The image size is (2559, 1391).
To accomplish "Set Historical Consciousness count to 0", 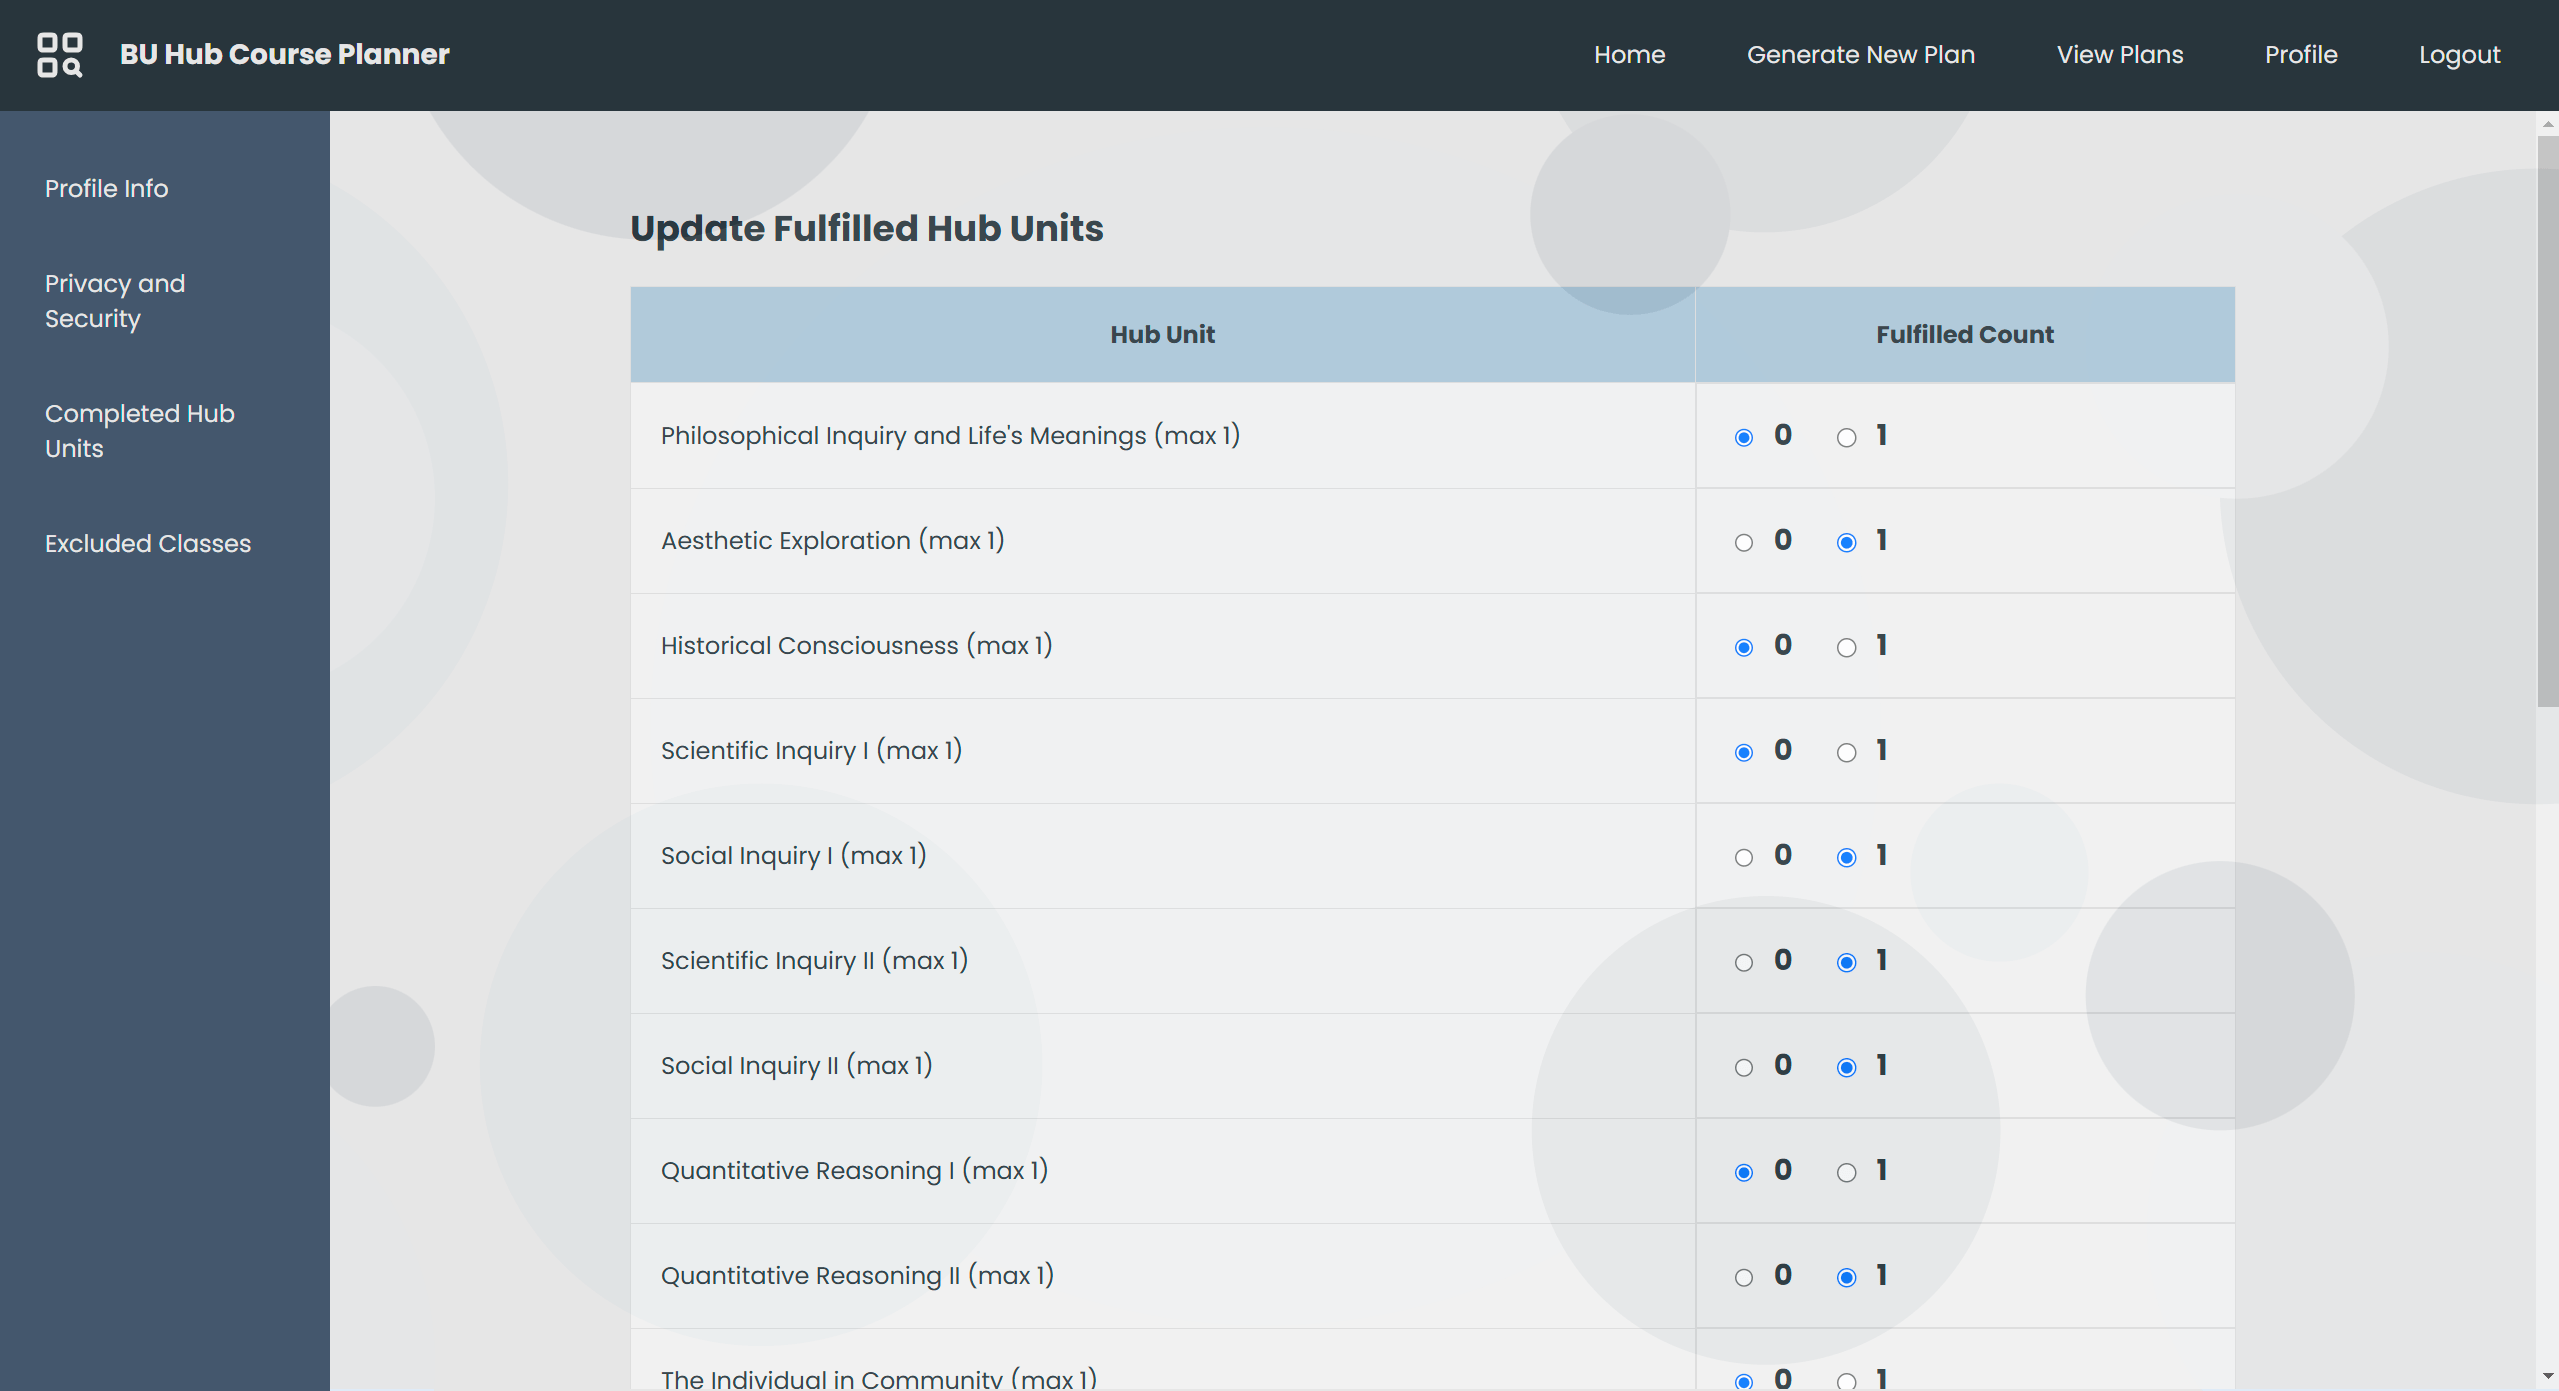I will point(1744,647).
